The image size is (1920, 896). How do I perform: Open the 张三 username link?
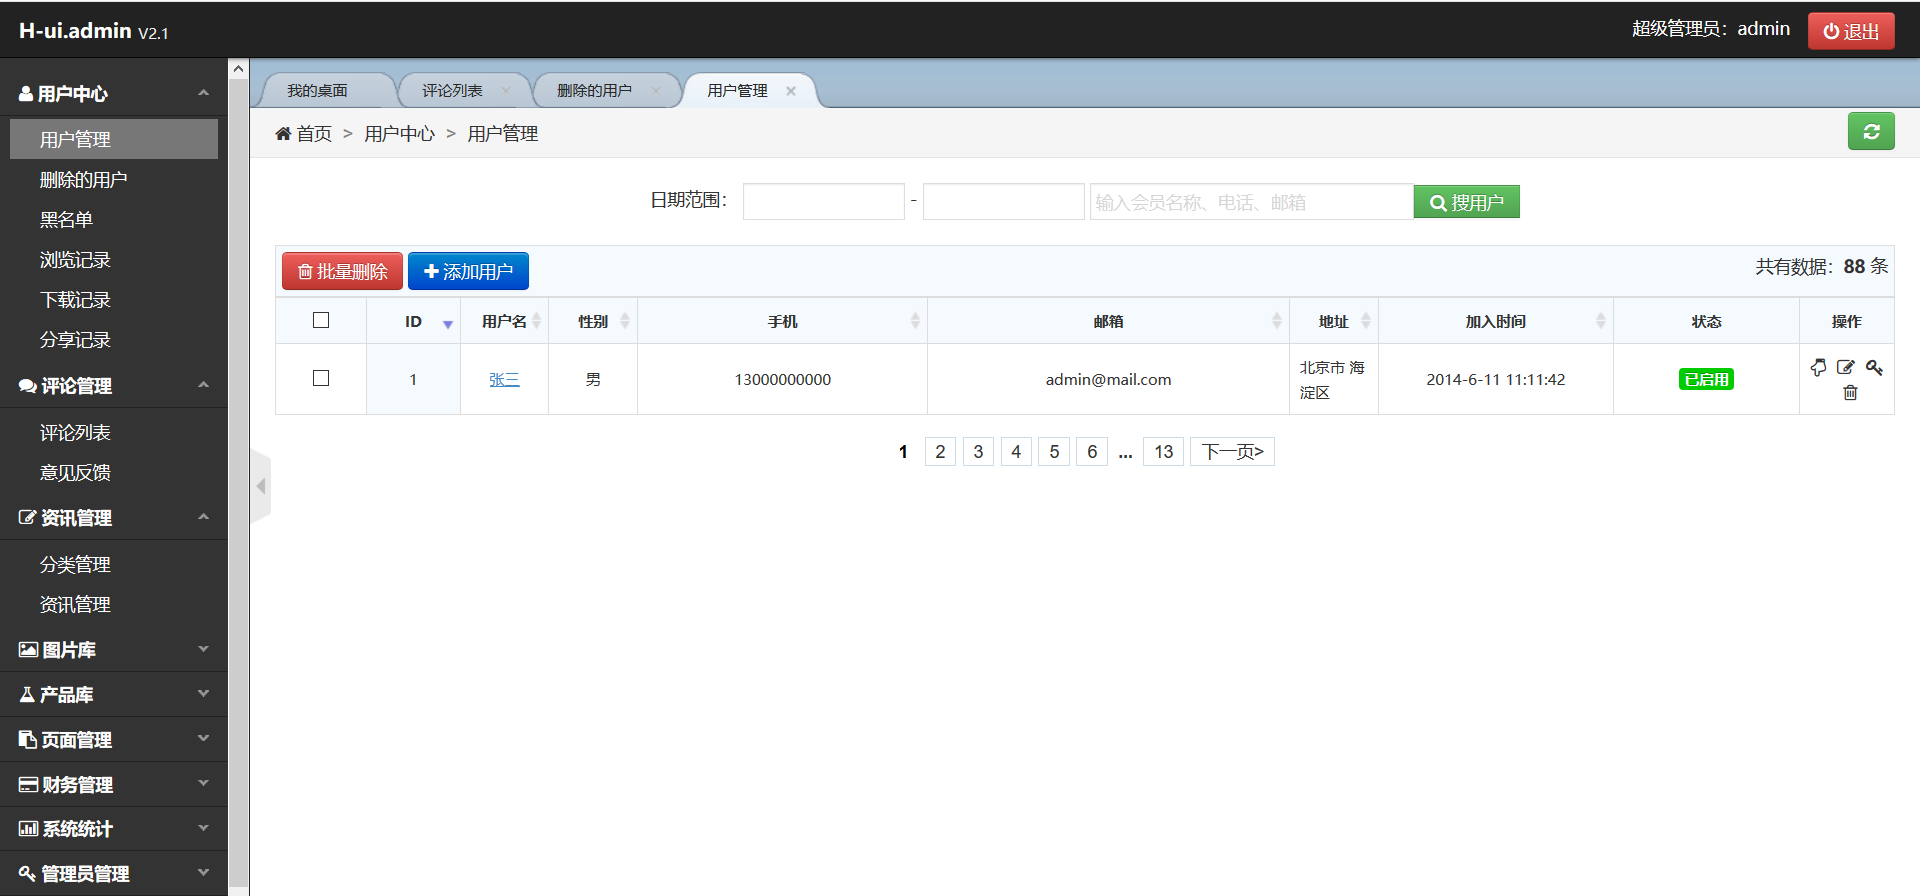tap(504, 379)
